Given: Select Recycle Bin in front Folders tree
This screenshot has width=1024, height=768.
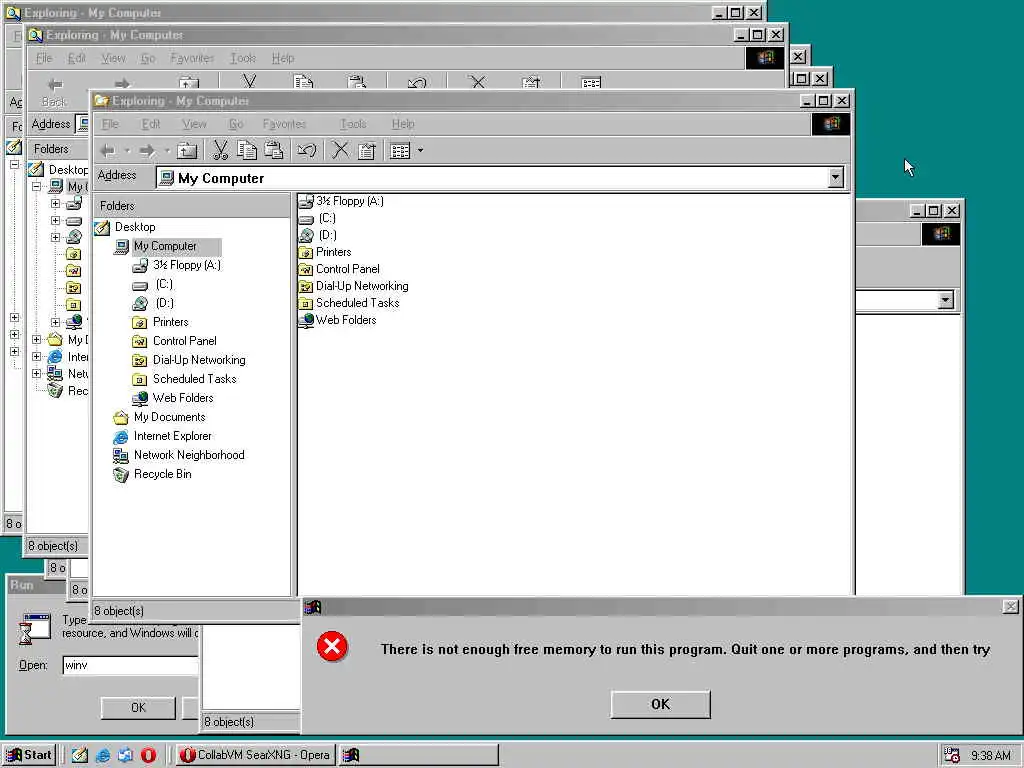Looking at the screenshot, I should pyautogui.click(x=163, y=474).
